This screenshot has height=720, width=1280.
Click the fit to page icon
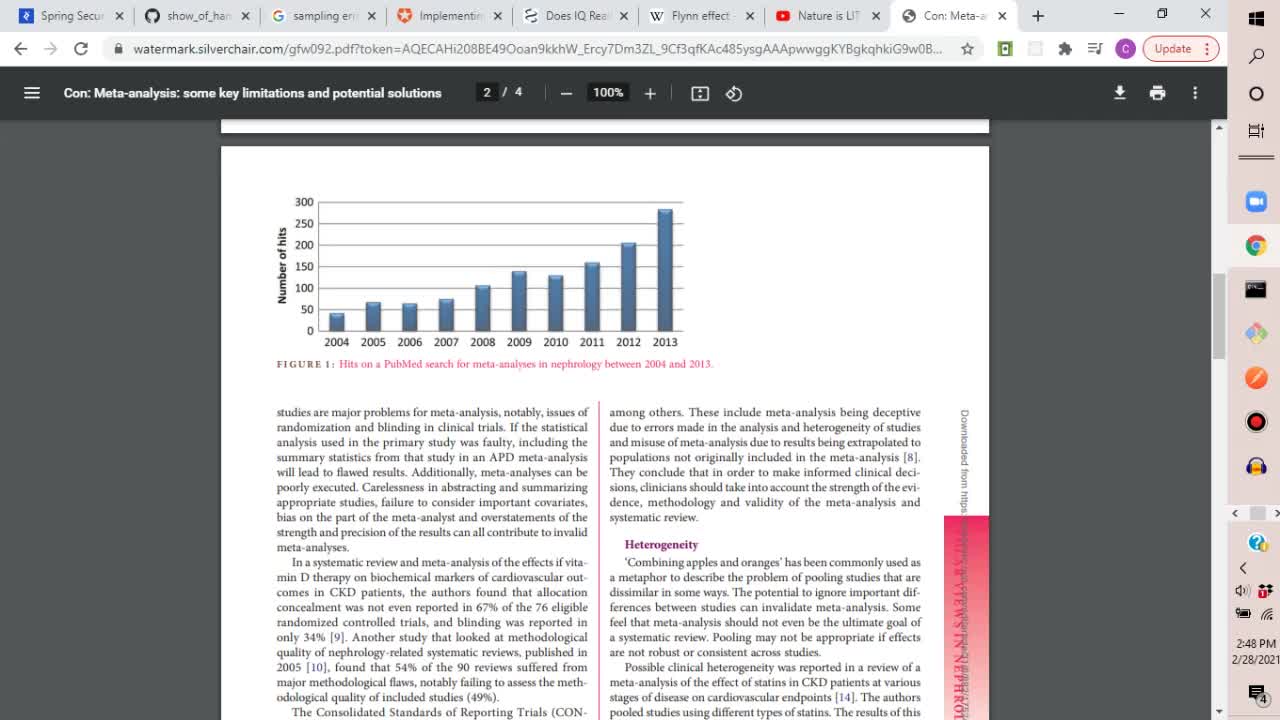point(700,93)
